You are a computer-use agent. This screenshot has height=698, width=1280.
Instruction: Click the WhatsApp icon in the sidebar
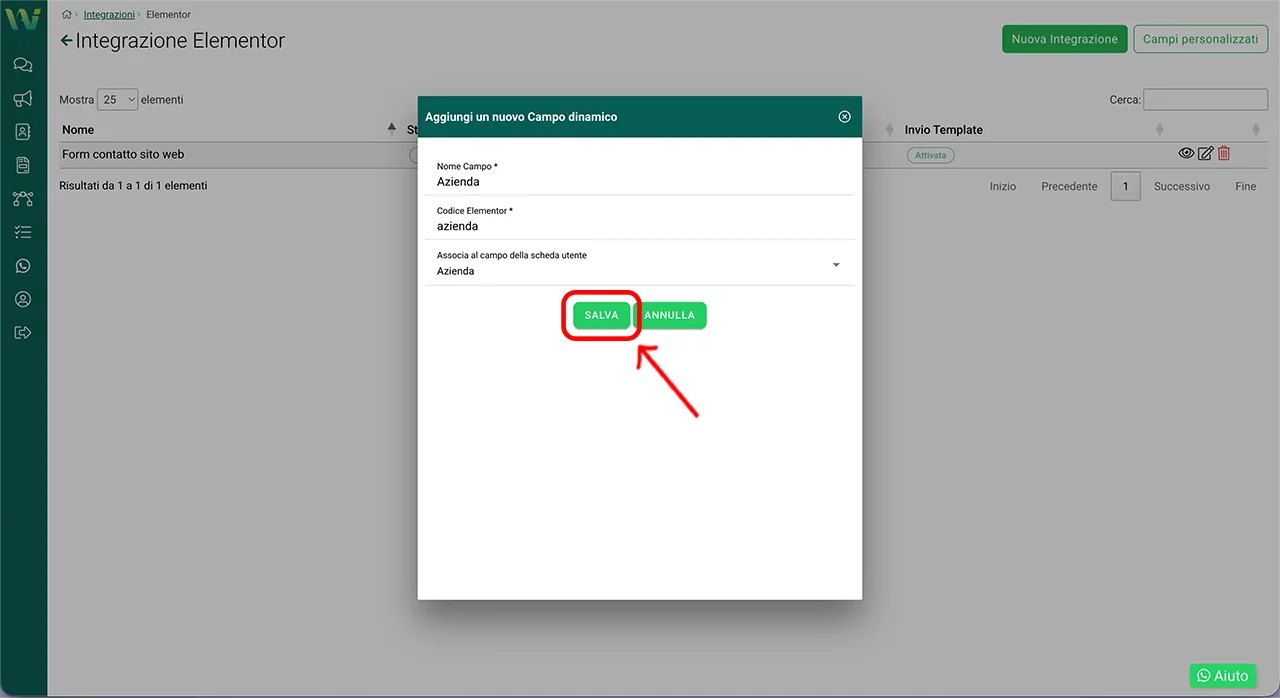coord(23,266)
